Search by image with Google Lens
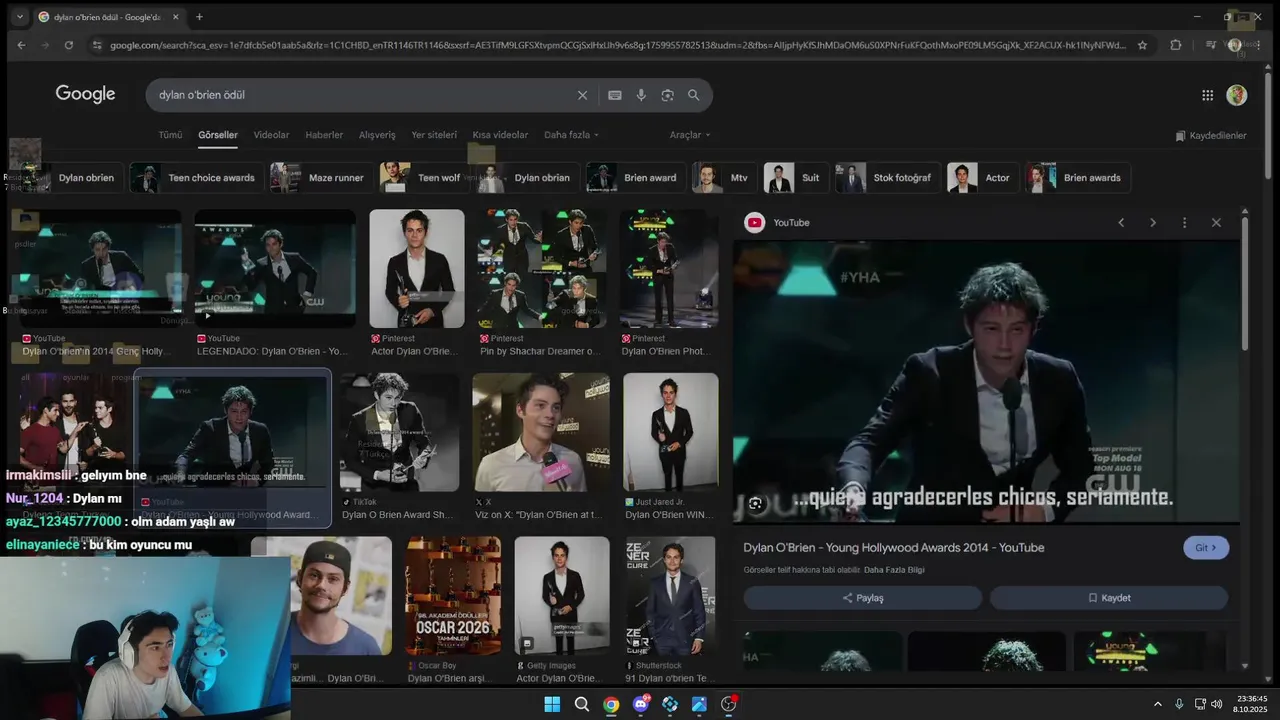Image resolution: width=1280 pixels, height=720 pixels. (667, 95)
